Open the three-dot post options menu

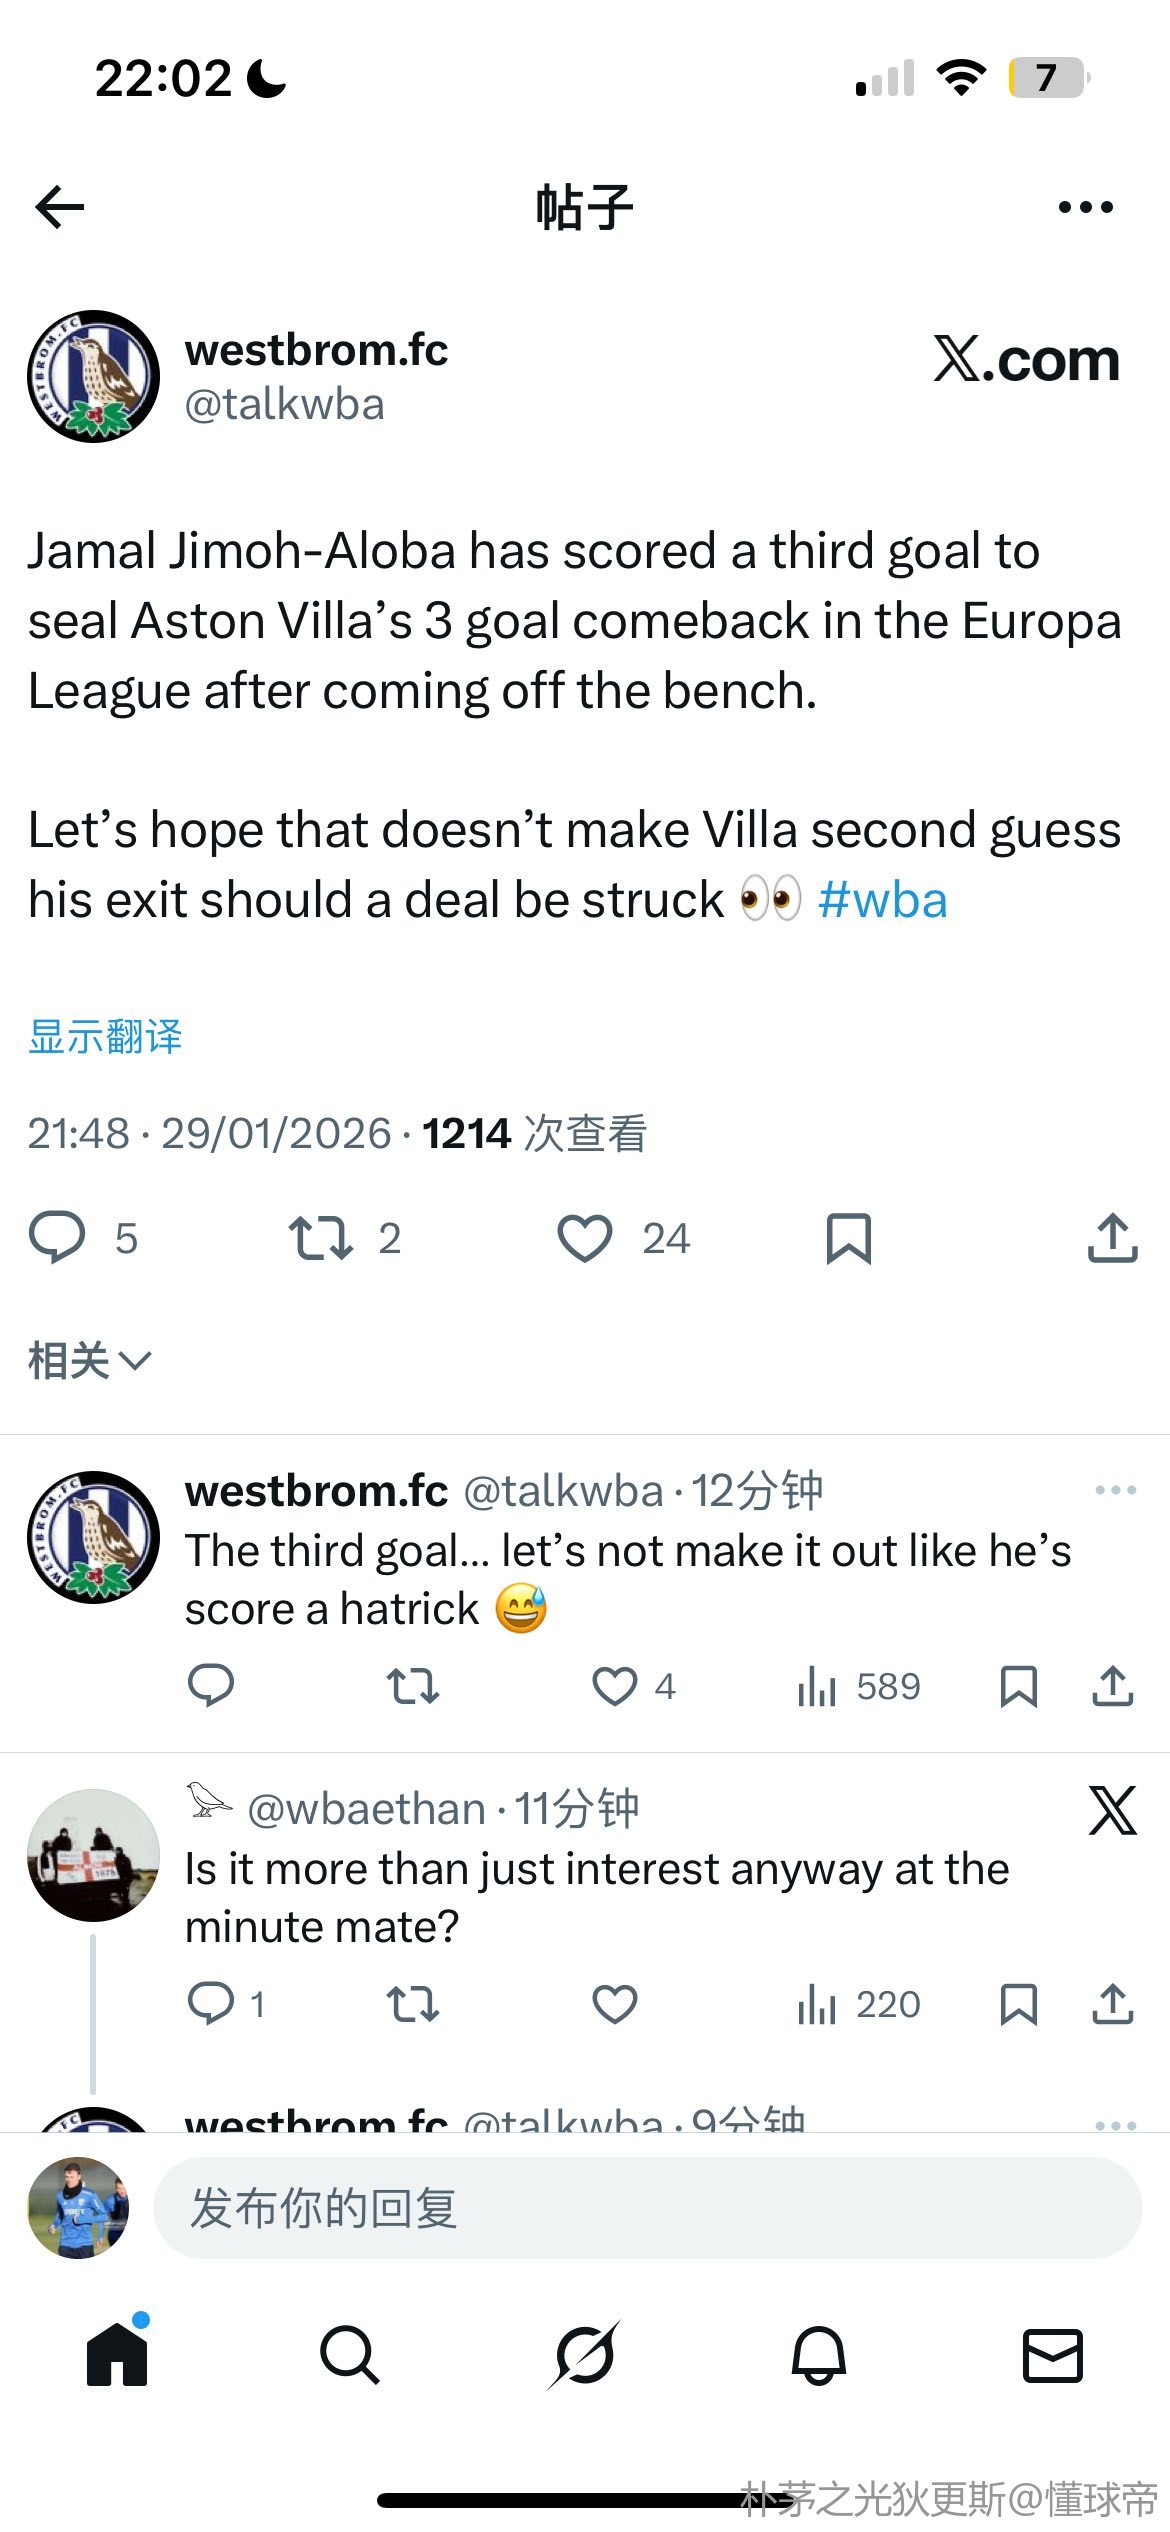(x=1085, y=207)
